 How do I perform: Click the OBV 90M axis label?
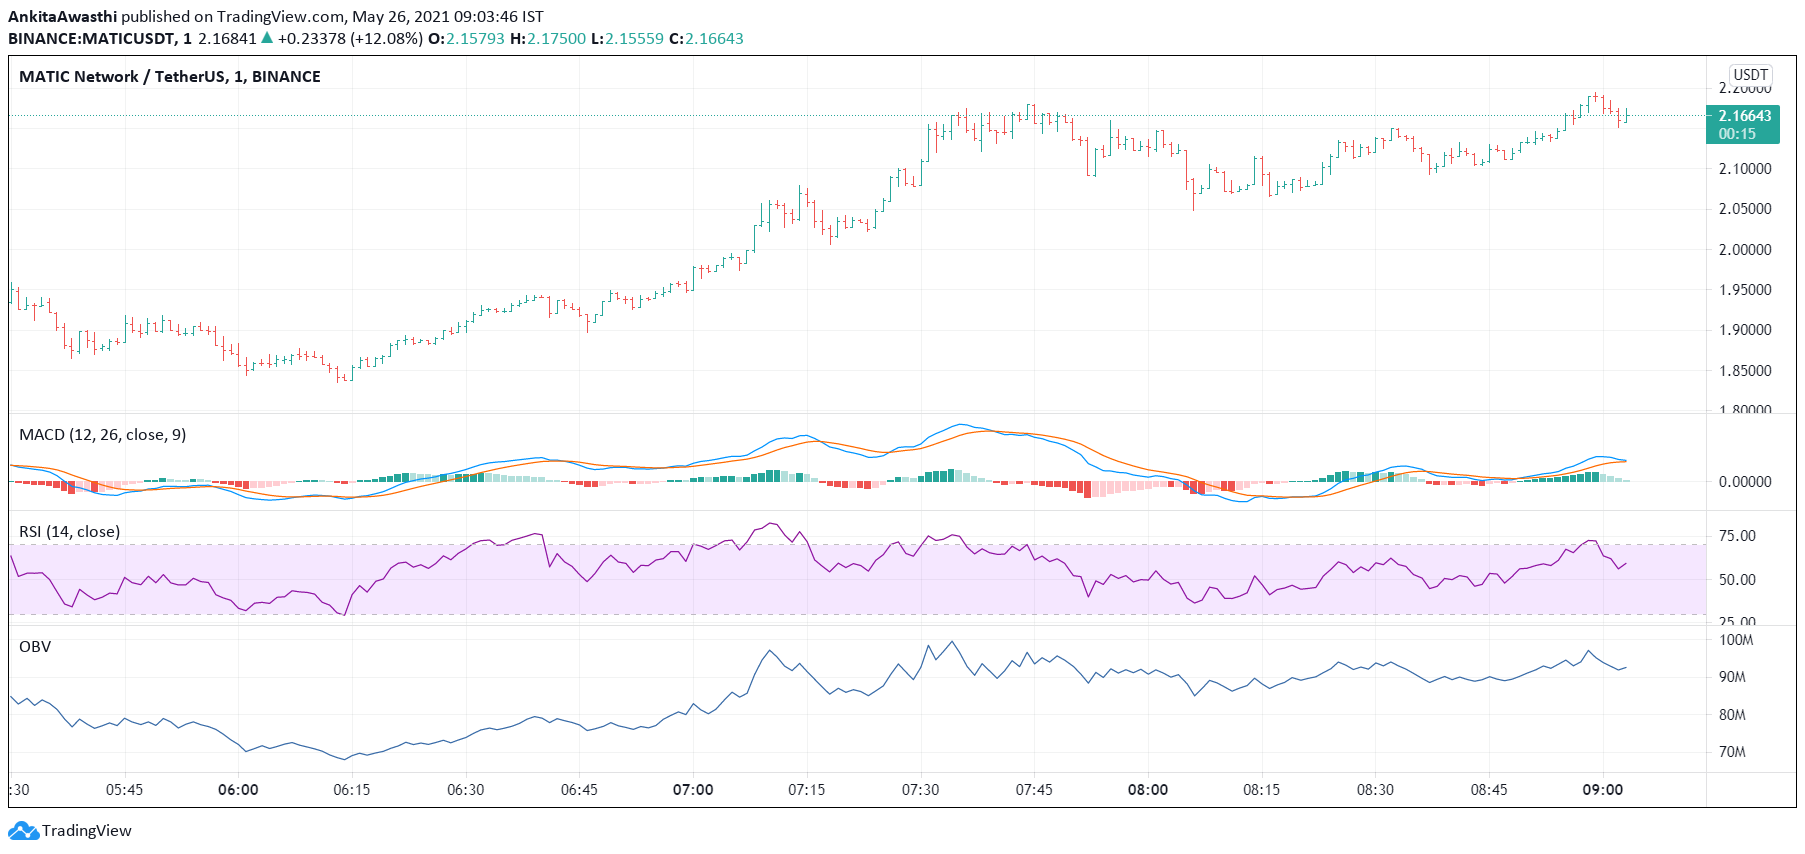1733,677
